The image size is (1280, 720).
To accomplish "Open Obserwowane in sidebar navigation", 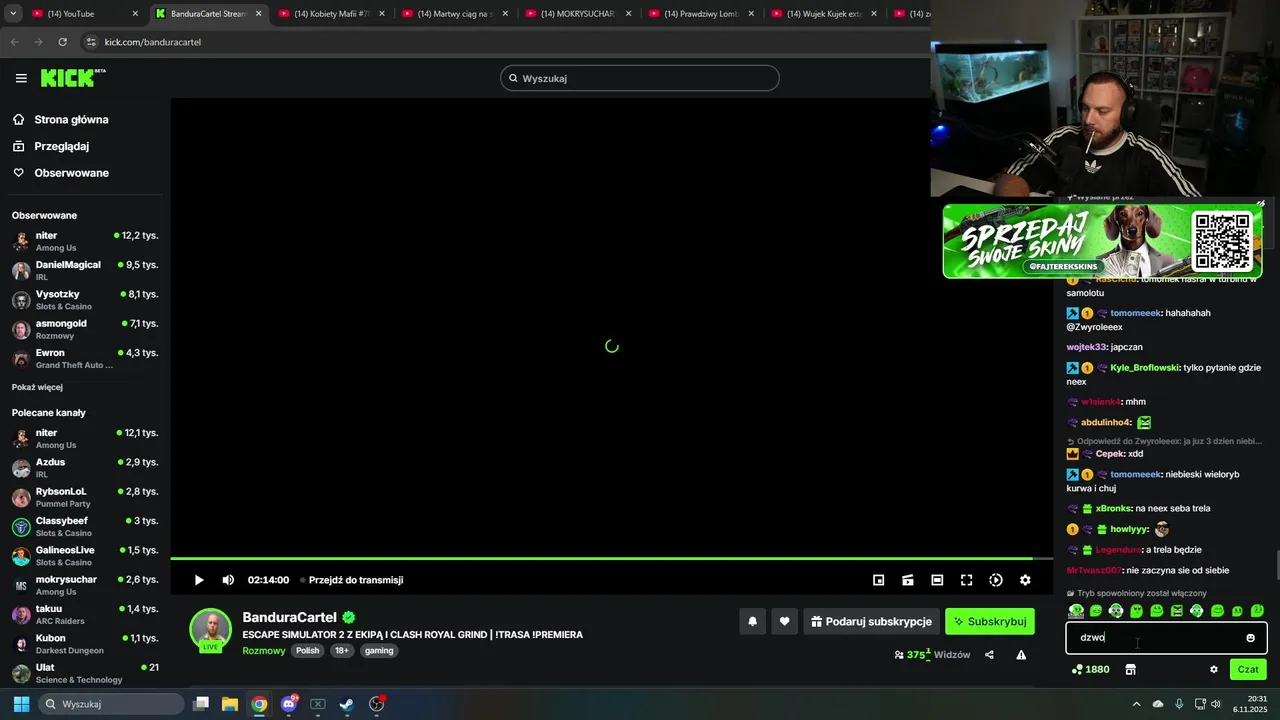I will [71, 173].
